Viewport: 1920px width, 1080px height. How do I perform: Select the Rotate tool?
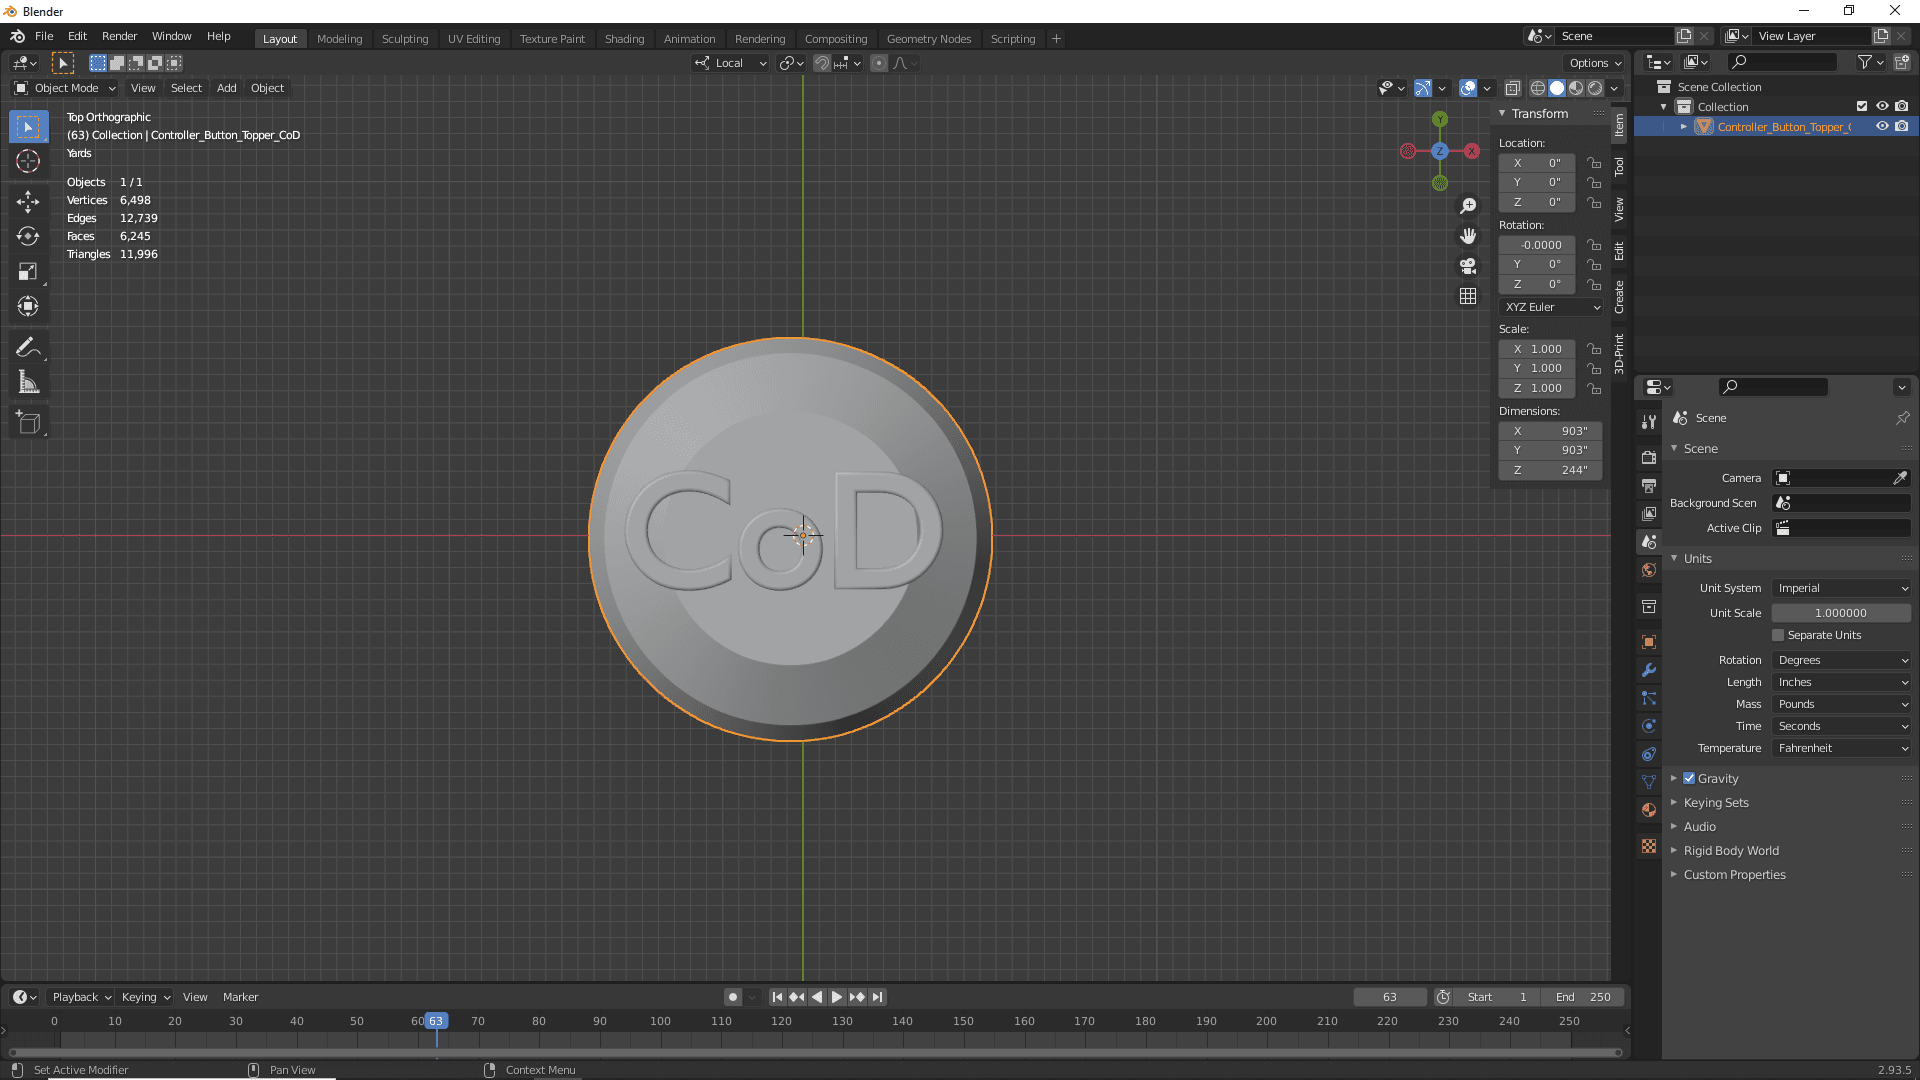[x=28, y=237]
